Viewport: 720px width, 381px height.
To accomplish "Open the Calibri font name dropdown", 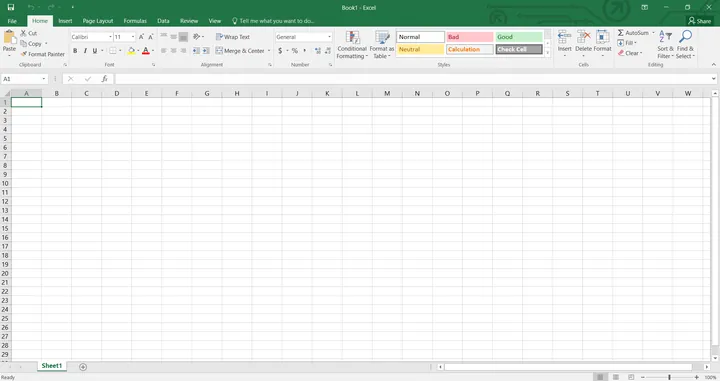I will tap(110, 37).
